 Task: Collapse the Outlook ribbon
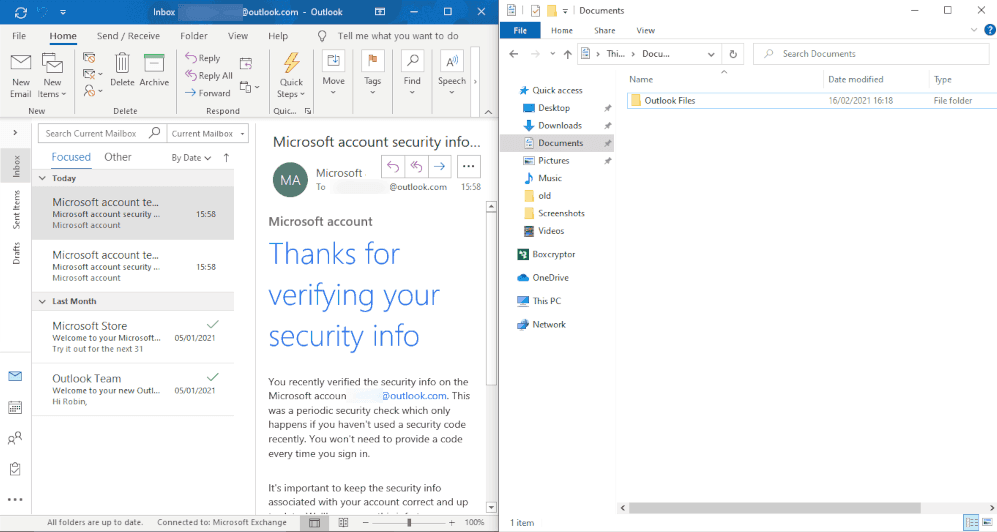pos(488,112)
